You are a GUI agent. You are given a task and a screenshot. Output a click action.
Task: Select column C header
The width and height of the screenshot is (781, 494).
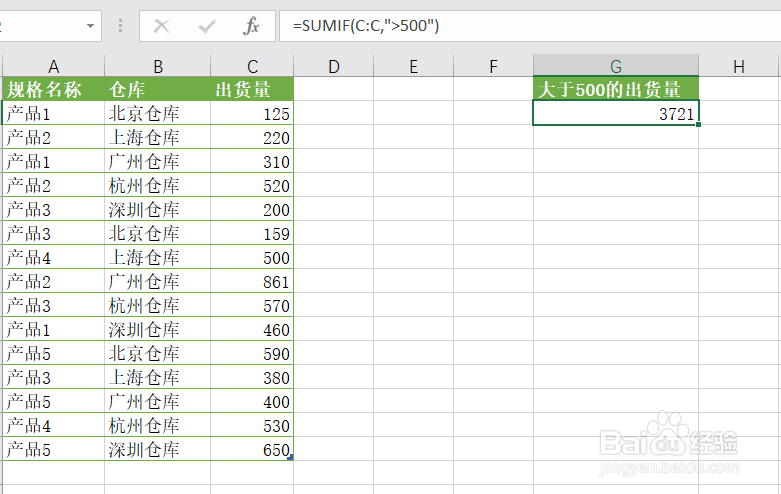tap(253, 66)
